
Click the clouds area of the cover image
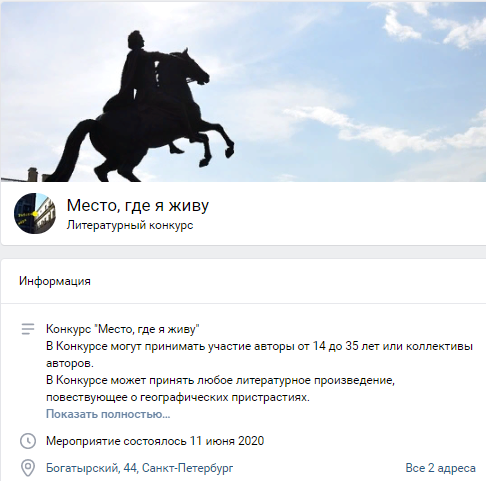click(383, 130)
